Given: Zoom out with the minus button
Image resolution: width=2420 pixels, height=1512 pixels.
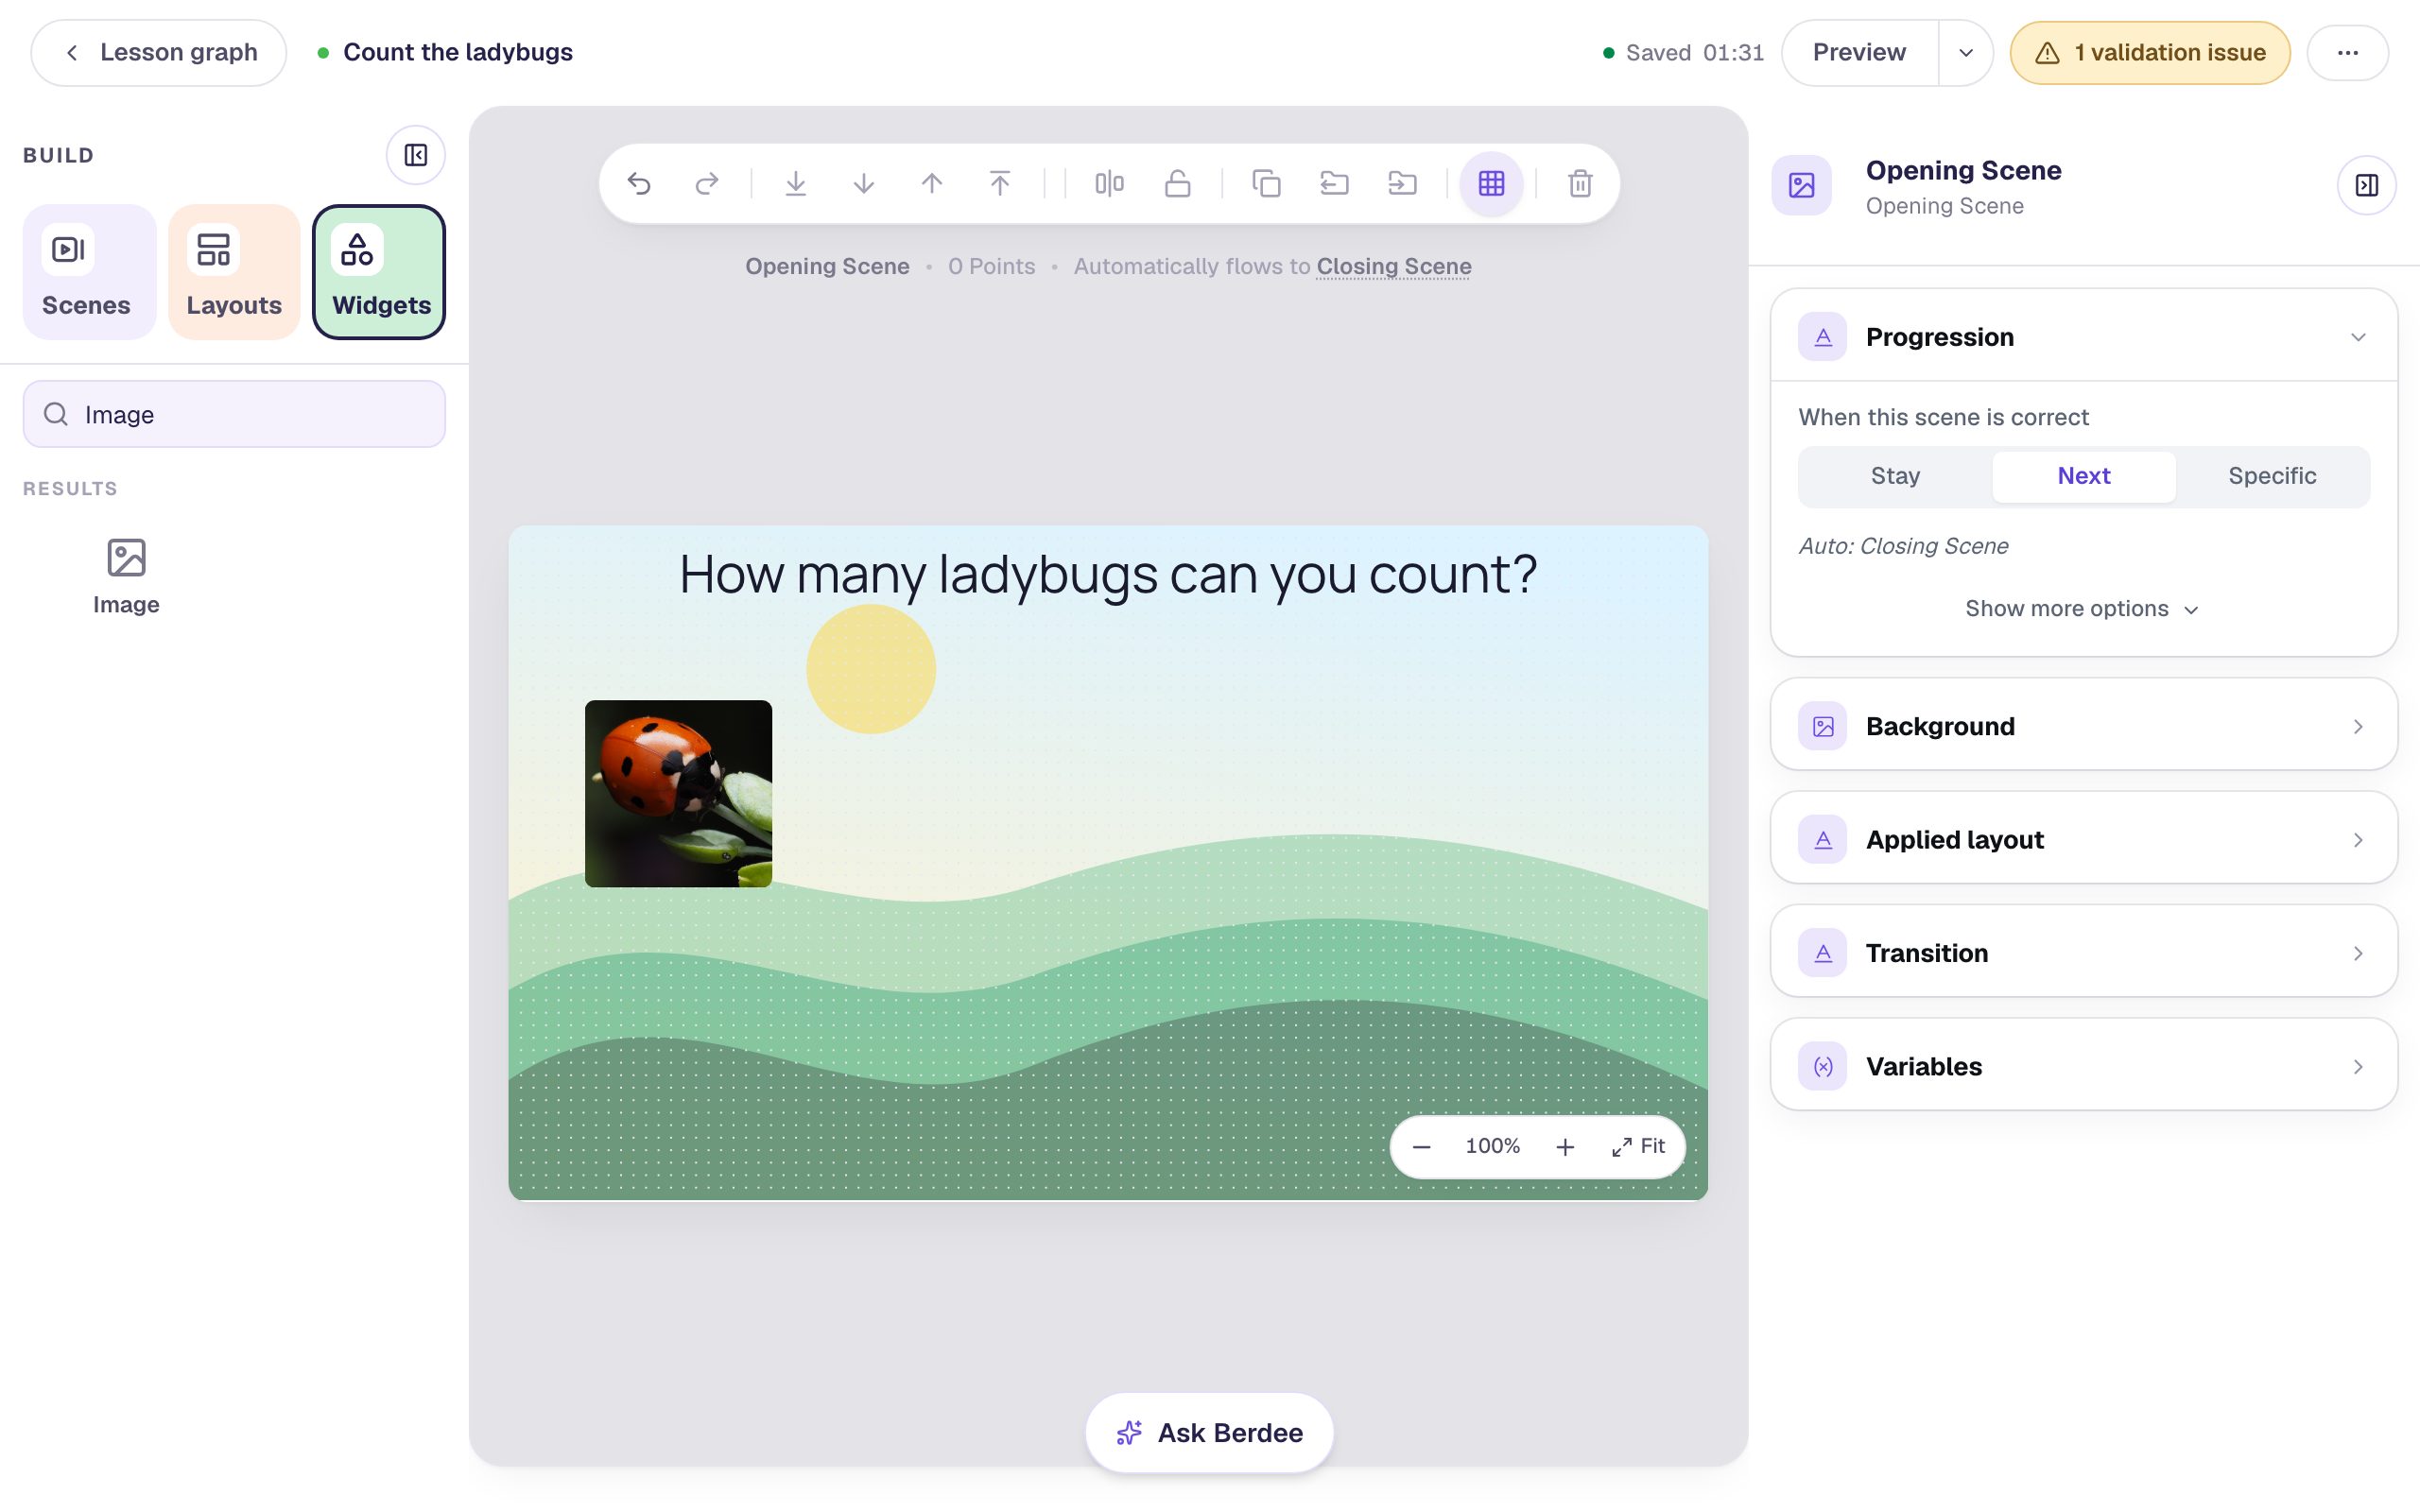Looking at the screenshot, I should pos(1421,1147).
